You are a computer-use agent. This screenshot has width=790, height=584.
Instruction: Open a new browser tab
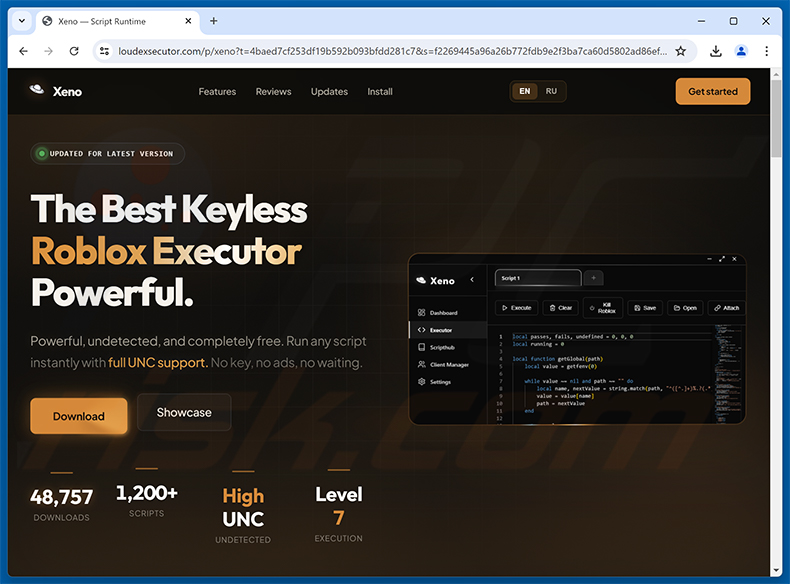(214, 21)
